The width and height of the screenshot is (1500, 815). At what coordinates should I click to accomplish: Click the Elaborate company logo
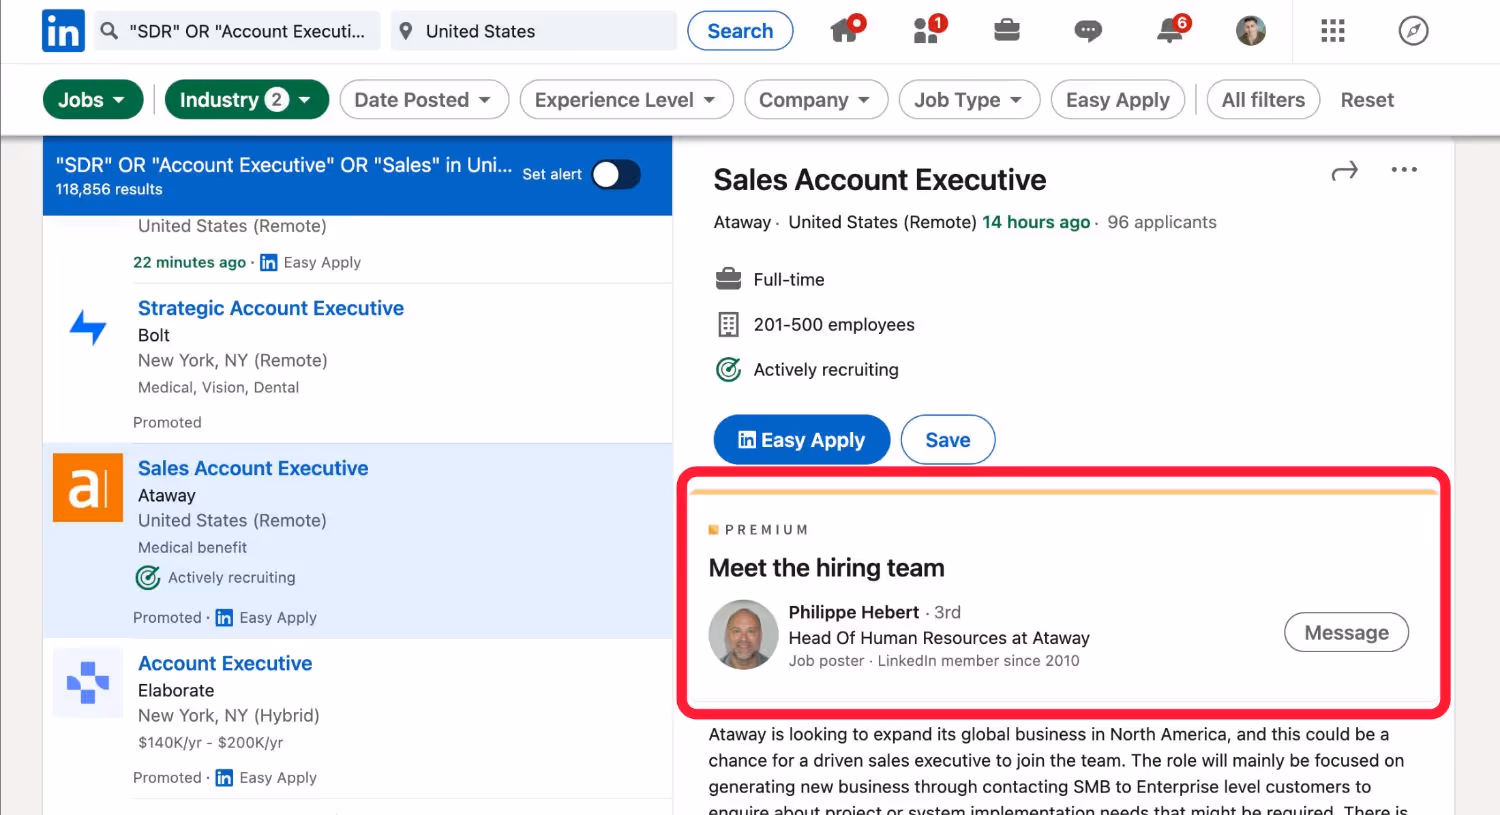coord(88,683)
